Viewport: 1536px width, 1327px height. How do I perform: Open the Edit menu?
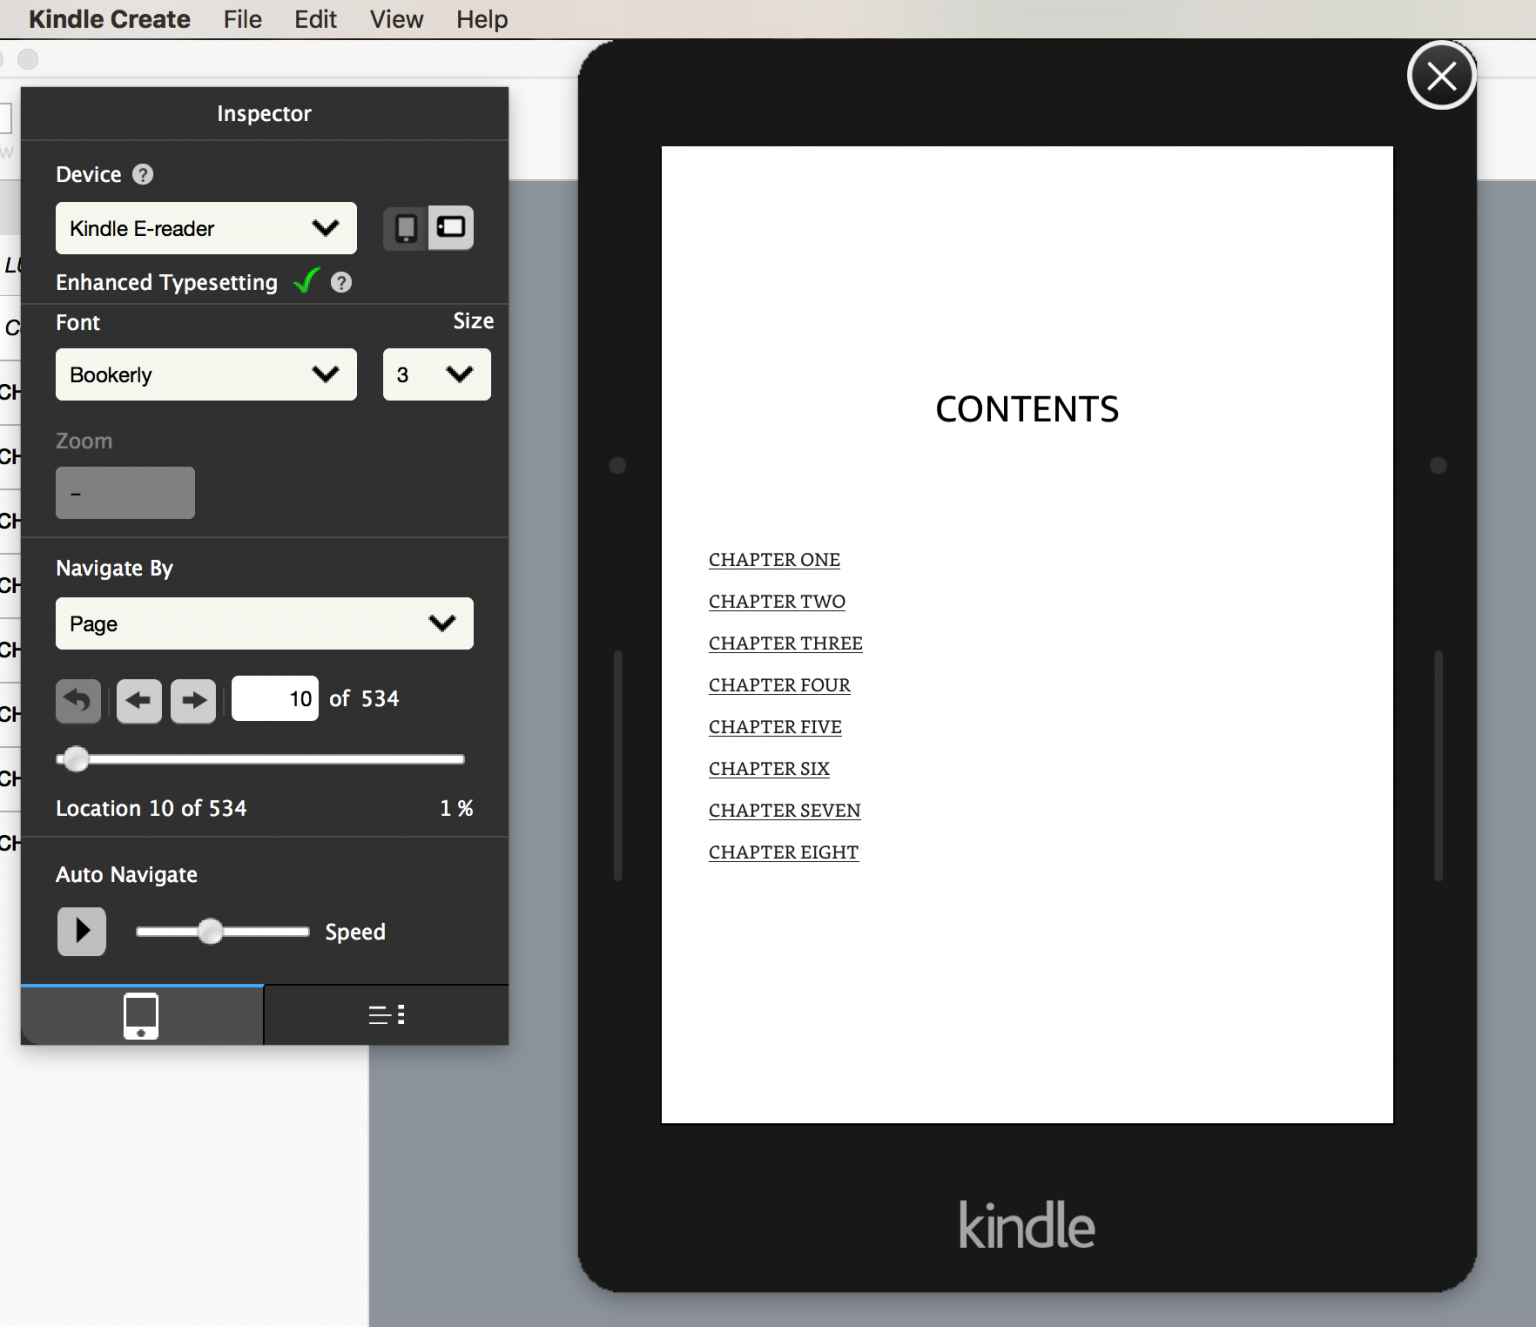(314, 19)
